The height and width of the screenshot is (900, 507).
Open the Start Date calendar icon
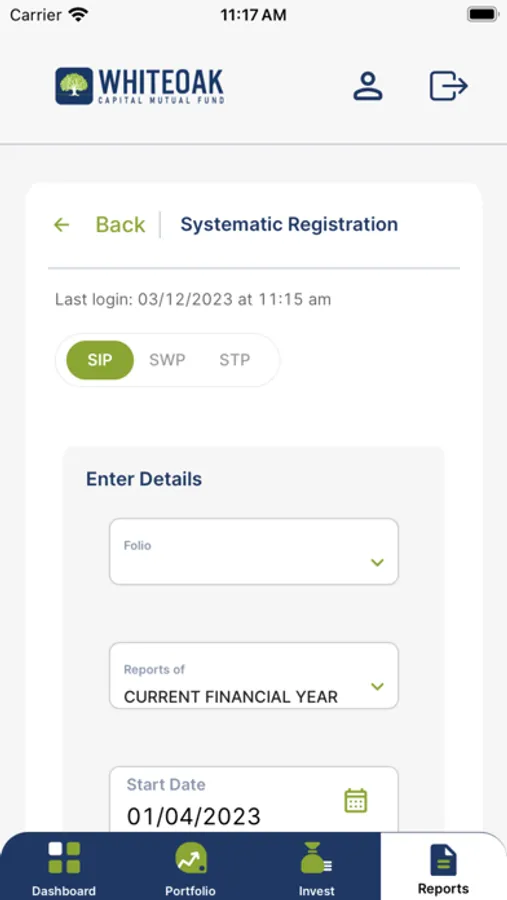point(355,800)
